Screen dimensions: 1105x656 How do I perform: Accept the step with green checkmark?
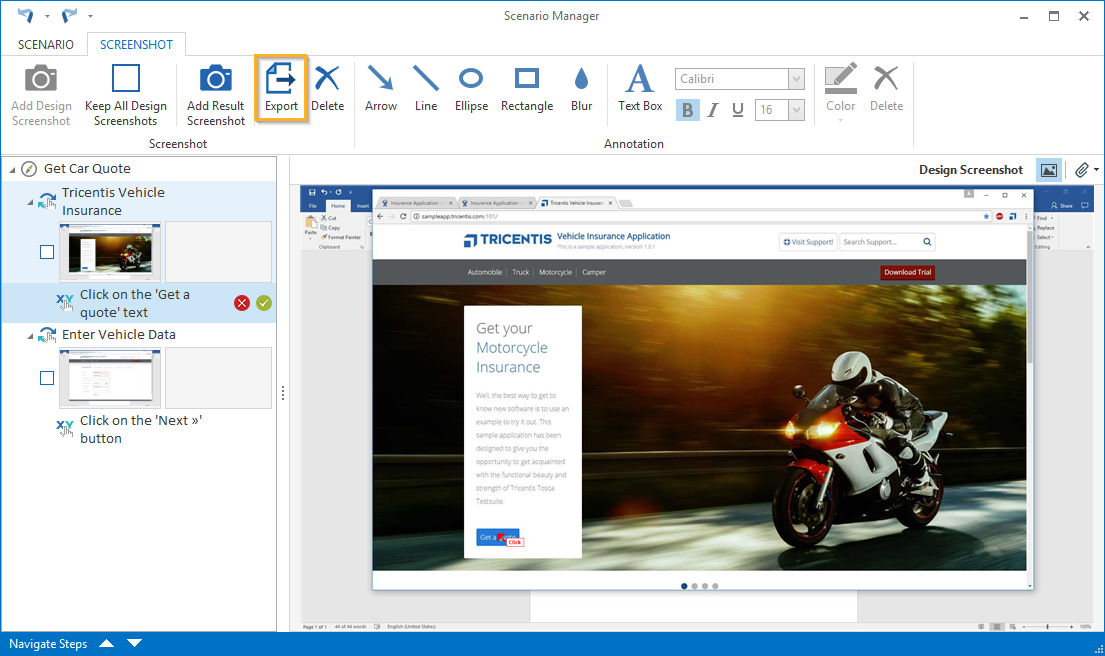[x=264, y=303]
